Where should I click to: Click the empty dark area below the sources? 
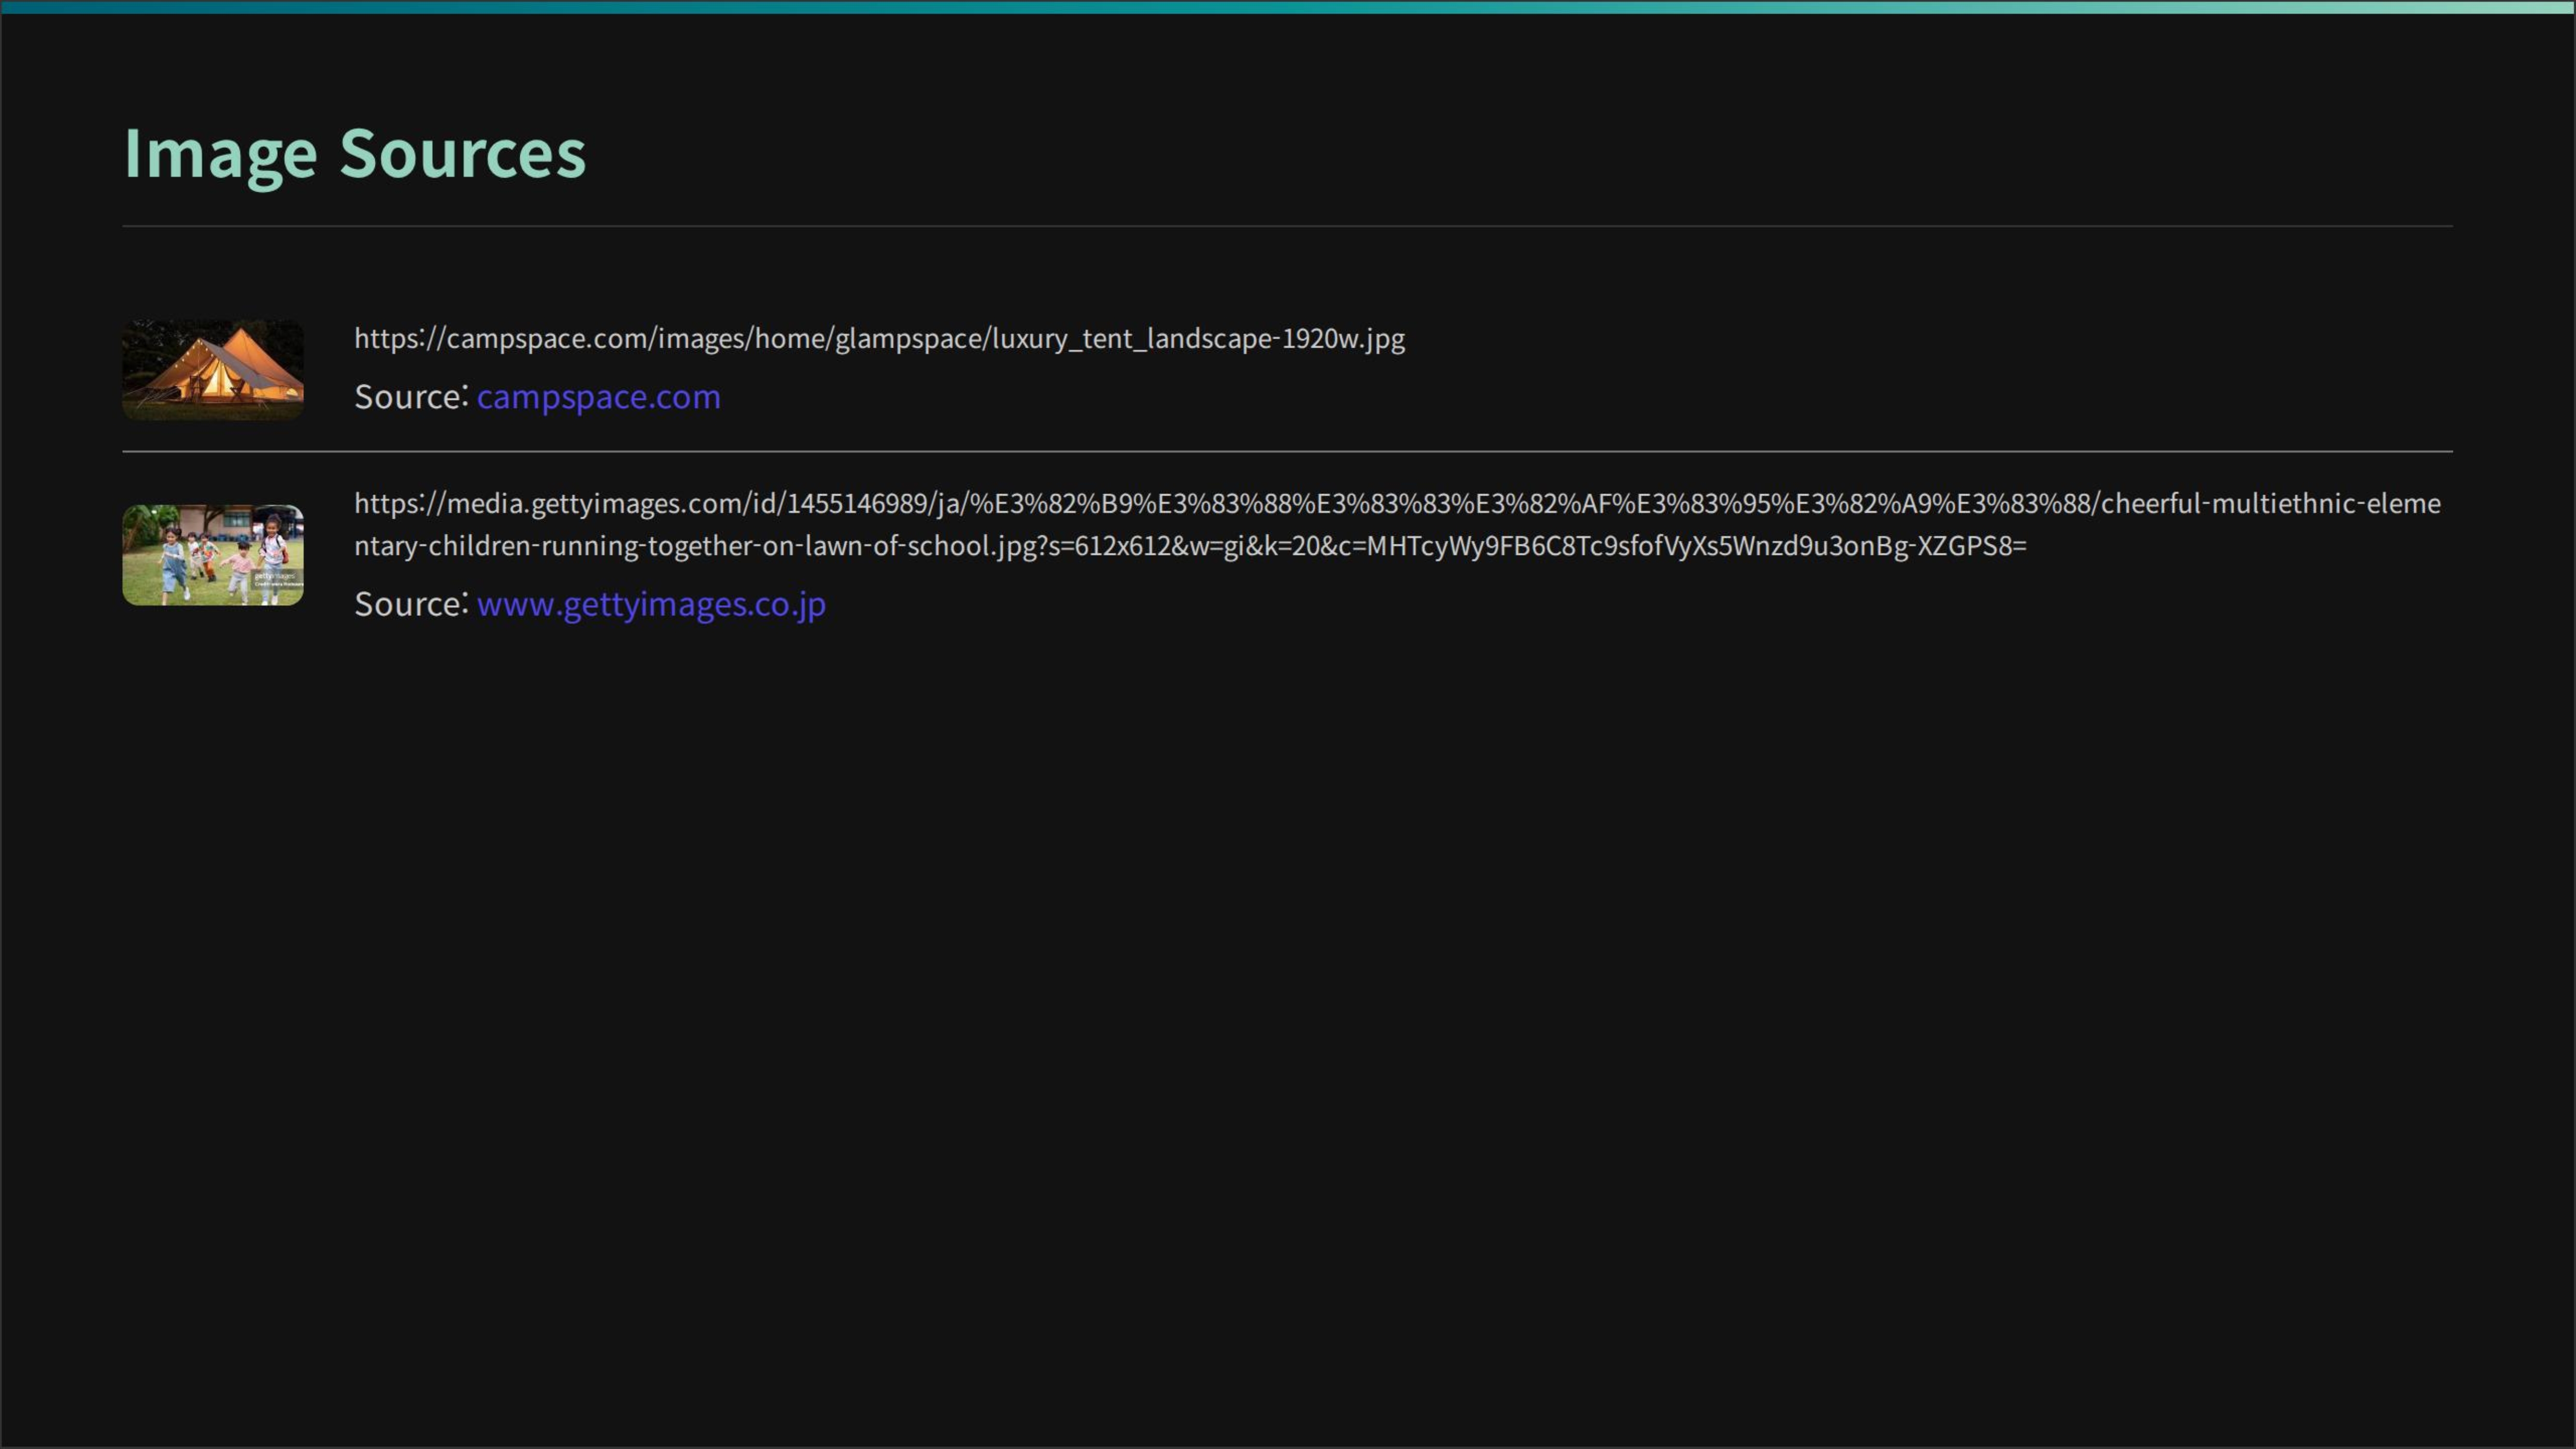tap(1287, 1000)
